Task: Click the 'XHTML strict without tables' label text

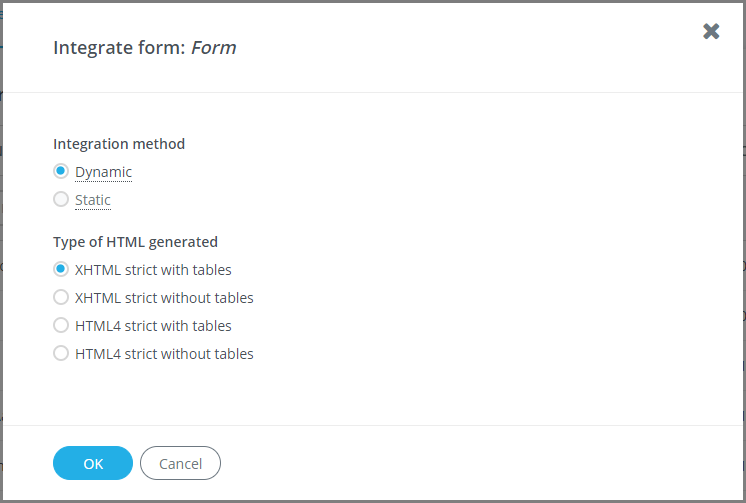Action: 164,298
